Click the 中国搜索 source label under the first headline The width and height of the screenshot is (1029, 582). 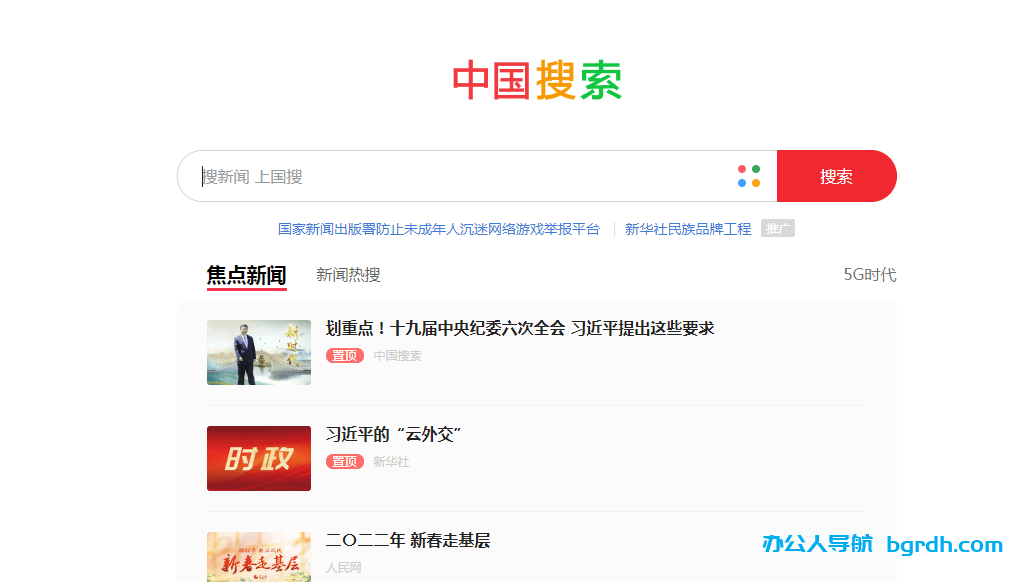398,356
